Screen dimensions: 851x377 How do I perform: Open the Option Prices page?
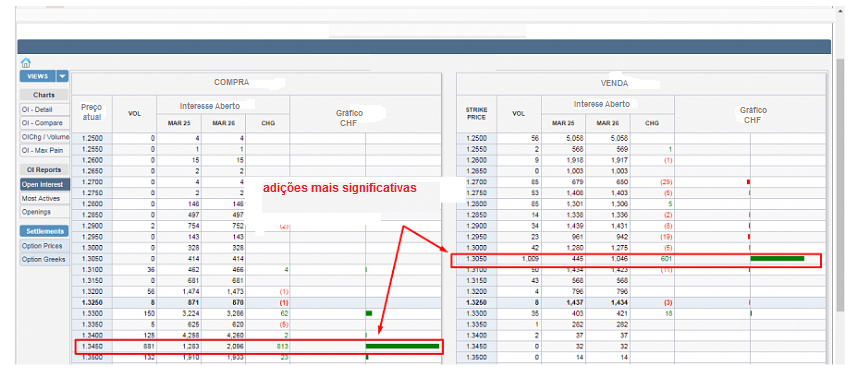(45, 246)
